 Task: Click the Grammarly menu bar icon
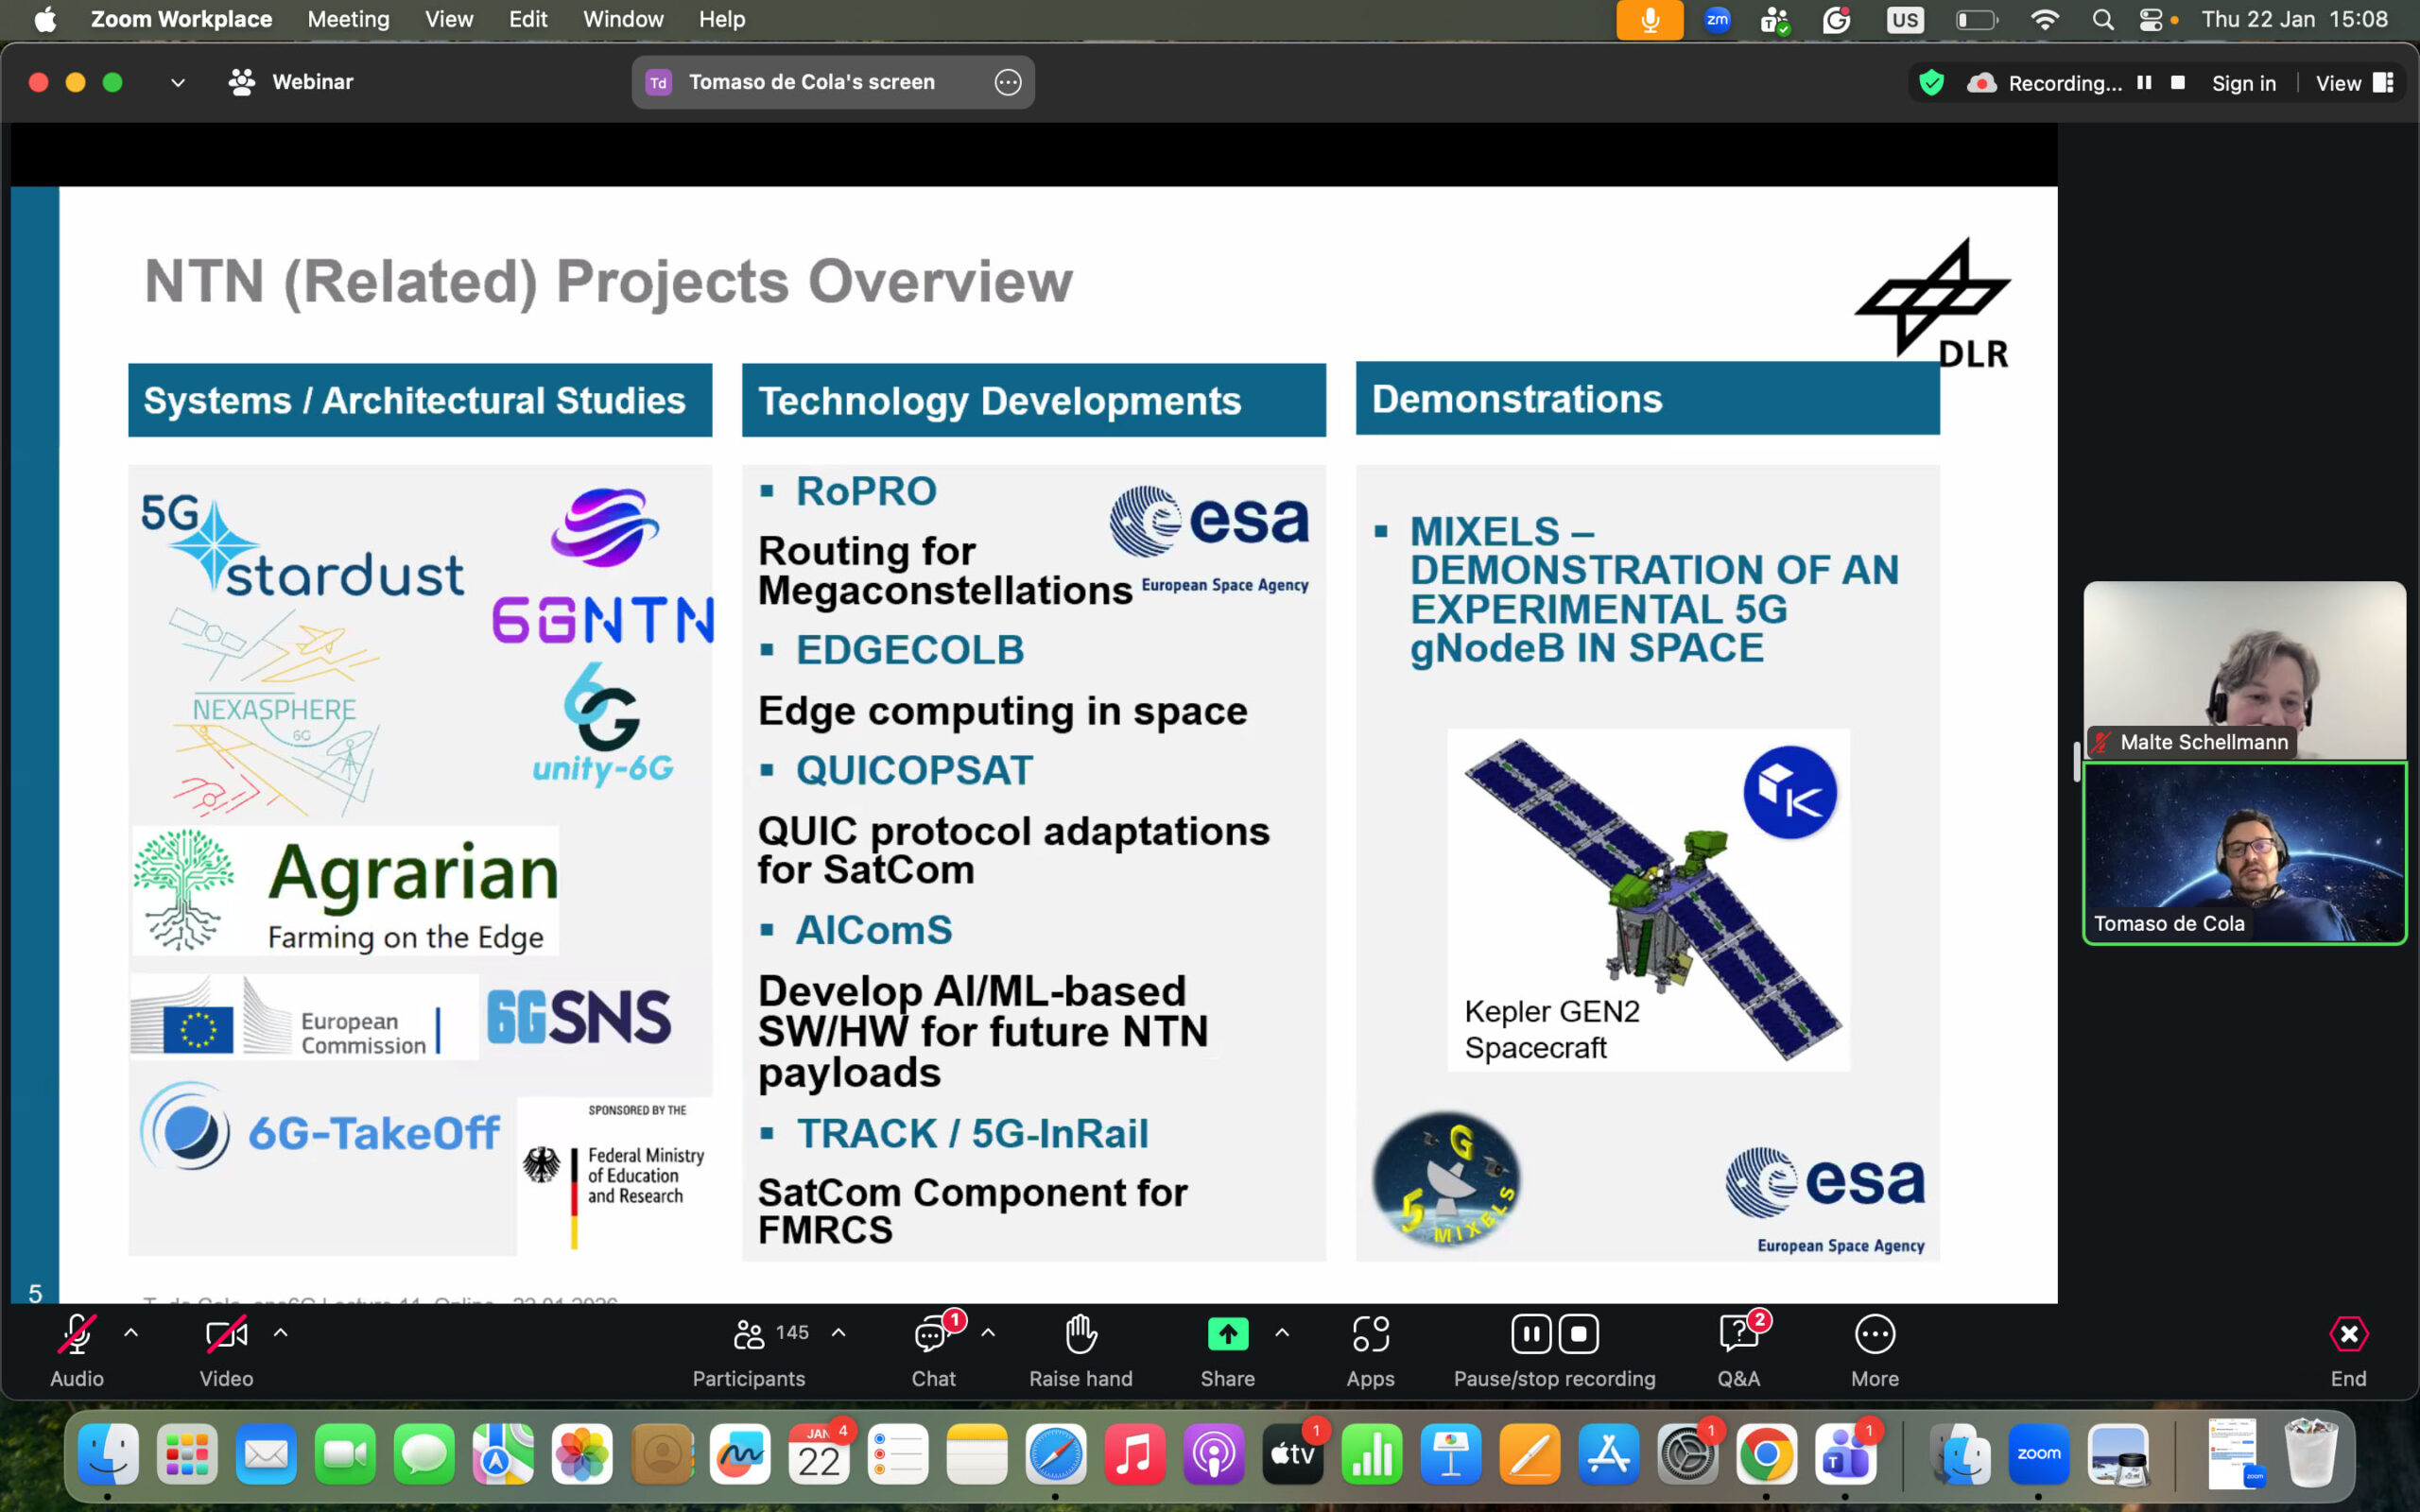(1836, 19)
